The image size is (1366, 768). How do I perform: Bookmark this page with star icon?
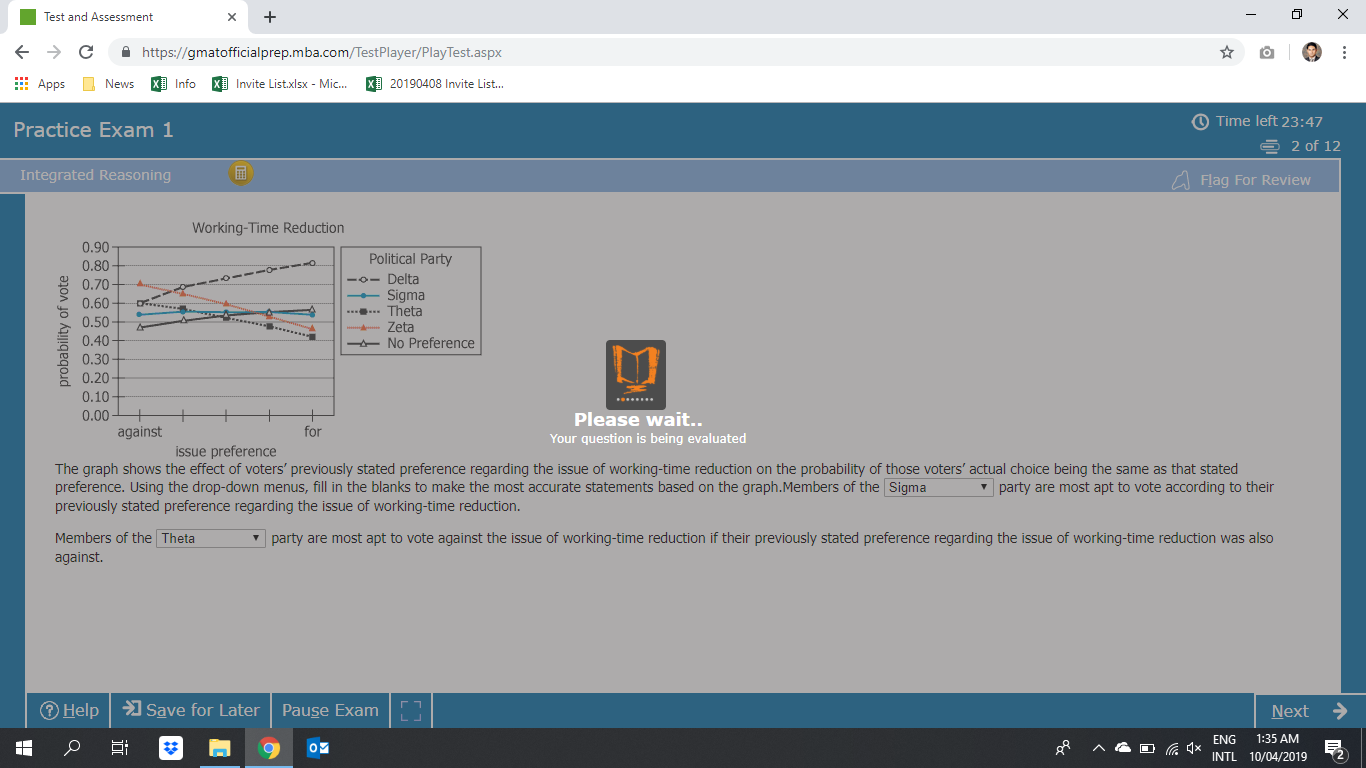click(1227, 52)
